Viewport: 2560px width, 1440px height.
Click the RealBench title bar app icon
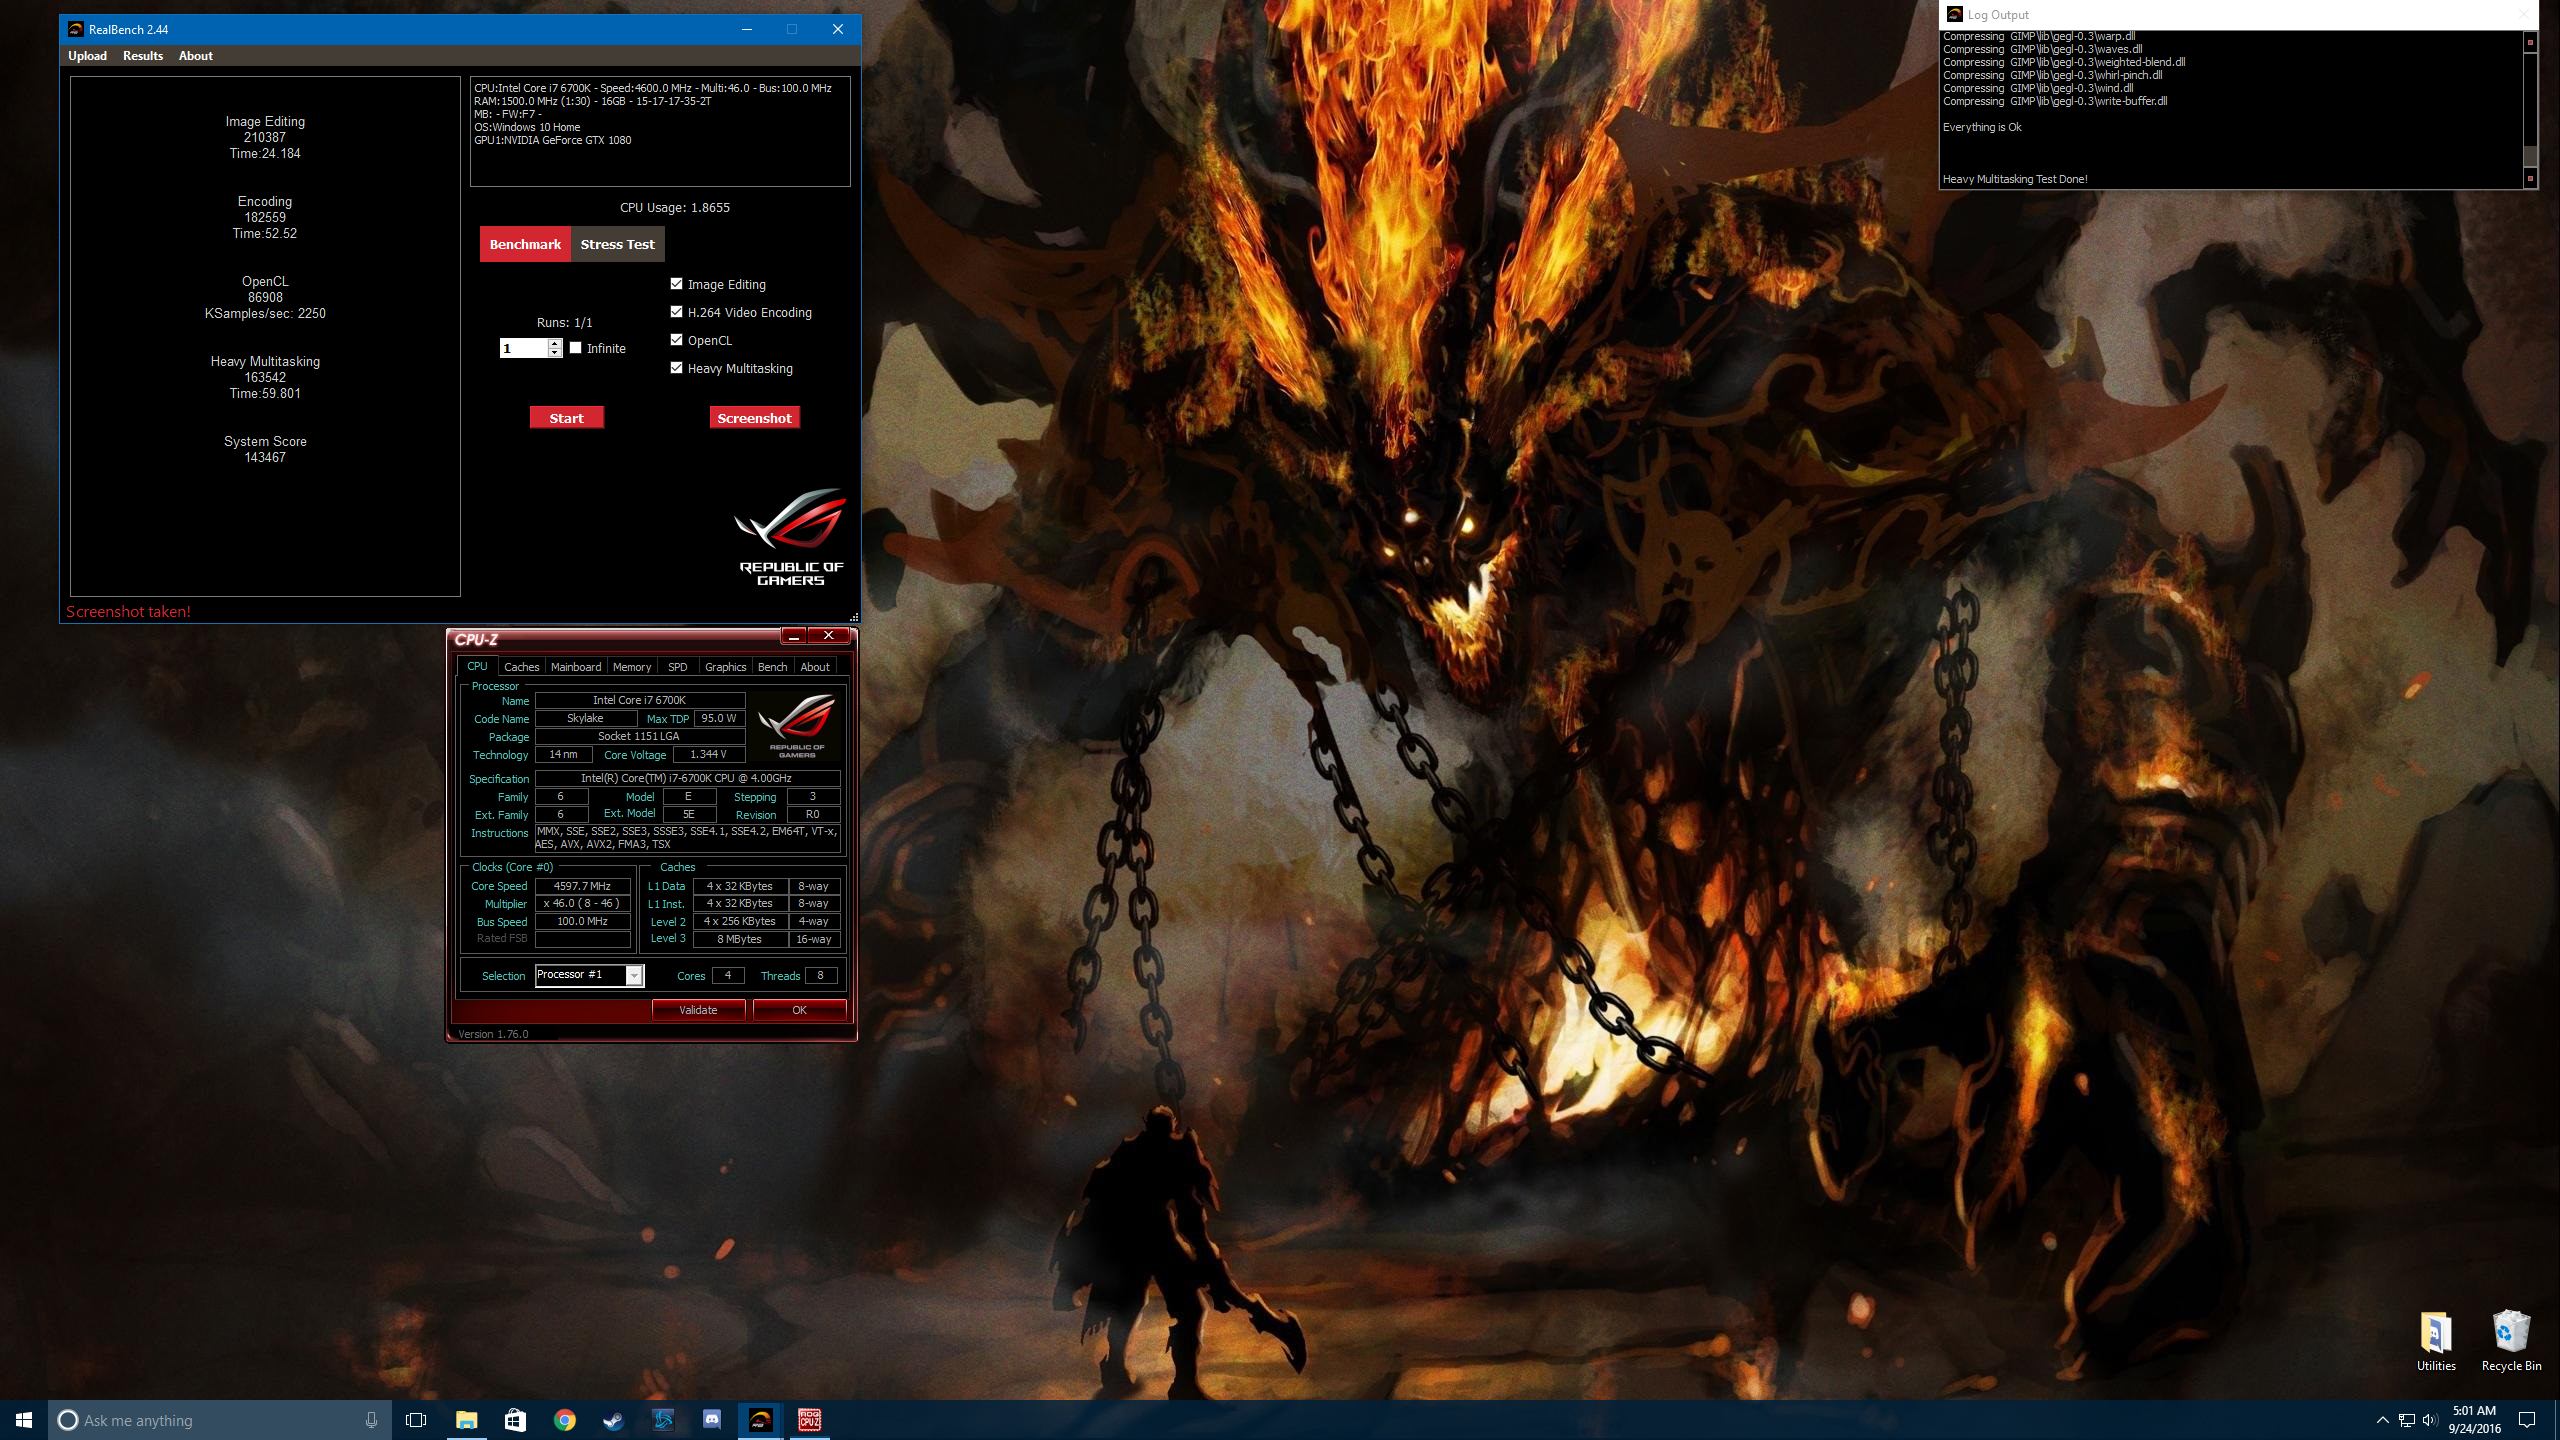[x=75, y=29]
